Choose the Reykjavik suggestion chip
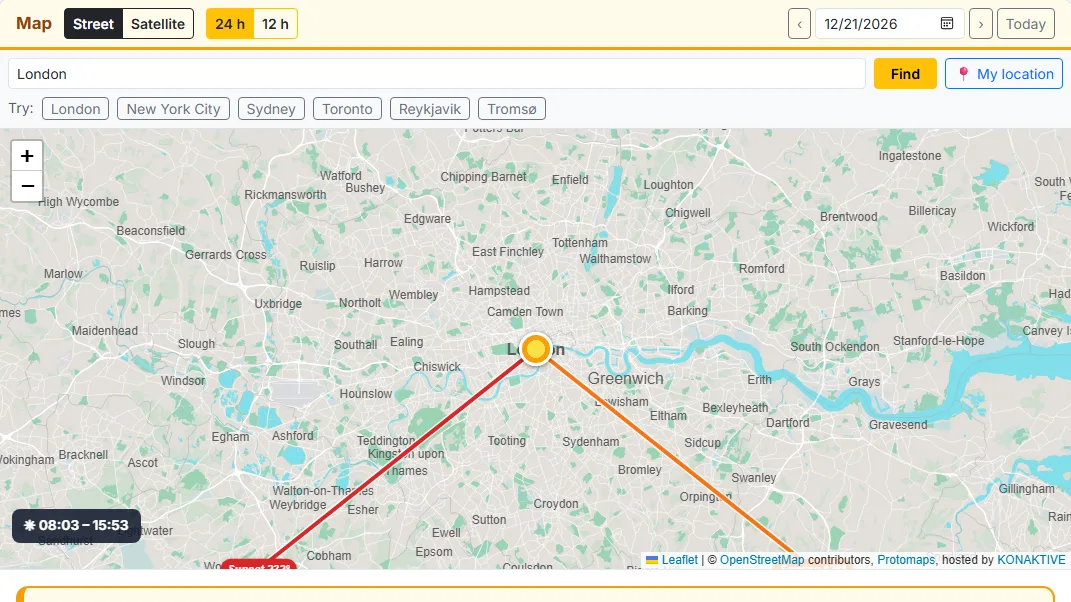1071x602 pixels. pos(430,109)
